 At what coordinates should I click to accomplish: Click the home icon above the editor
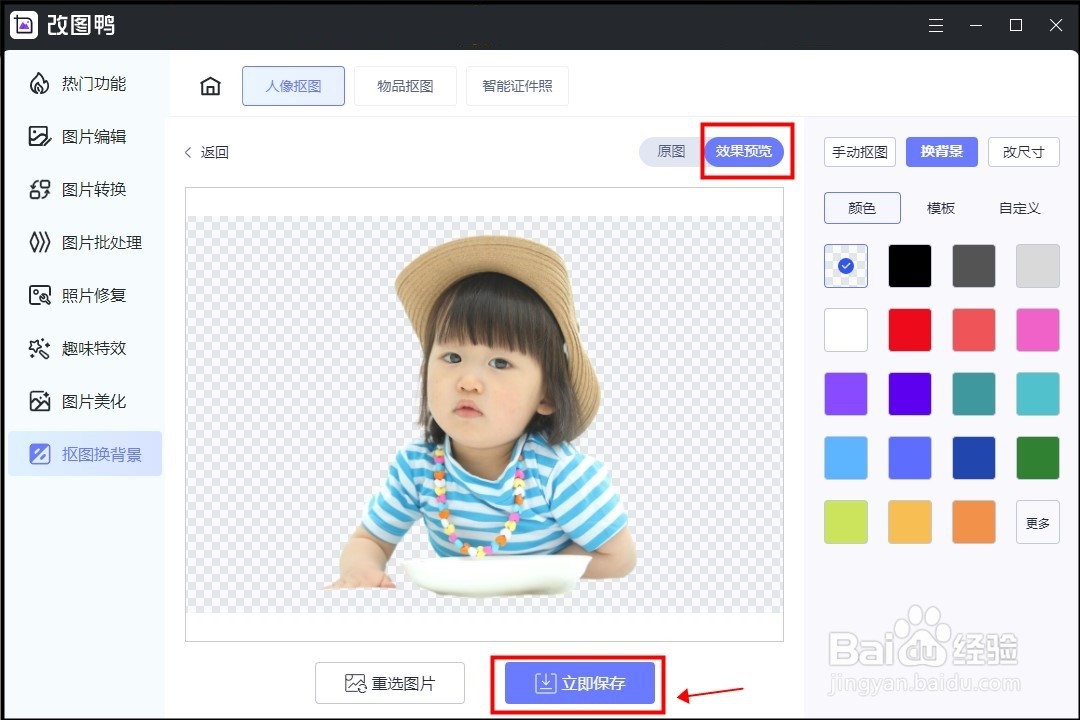(209, 85)
